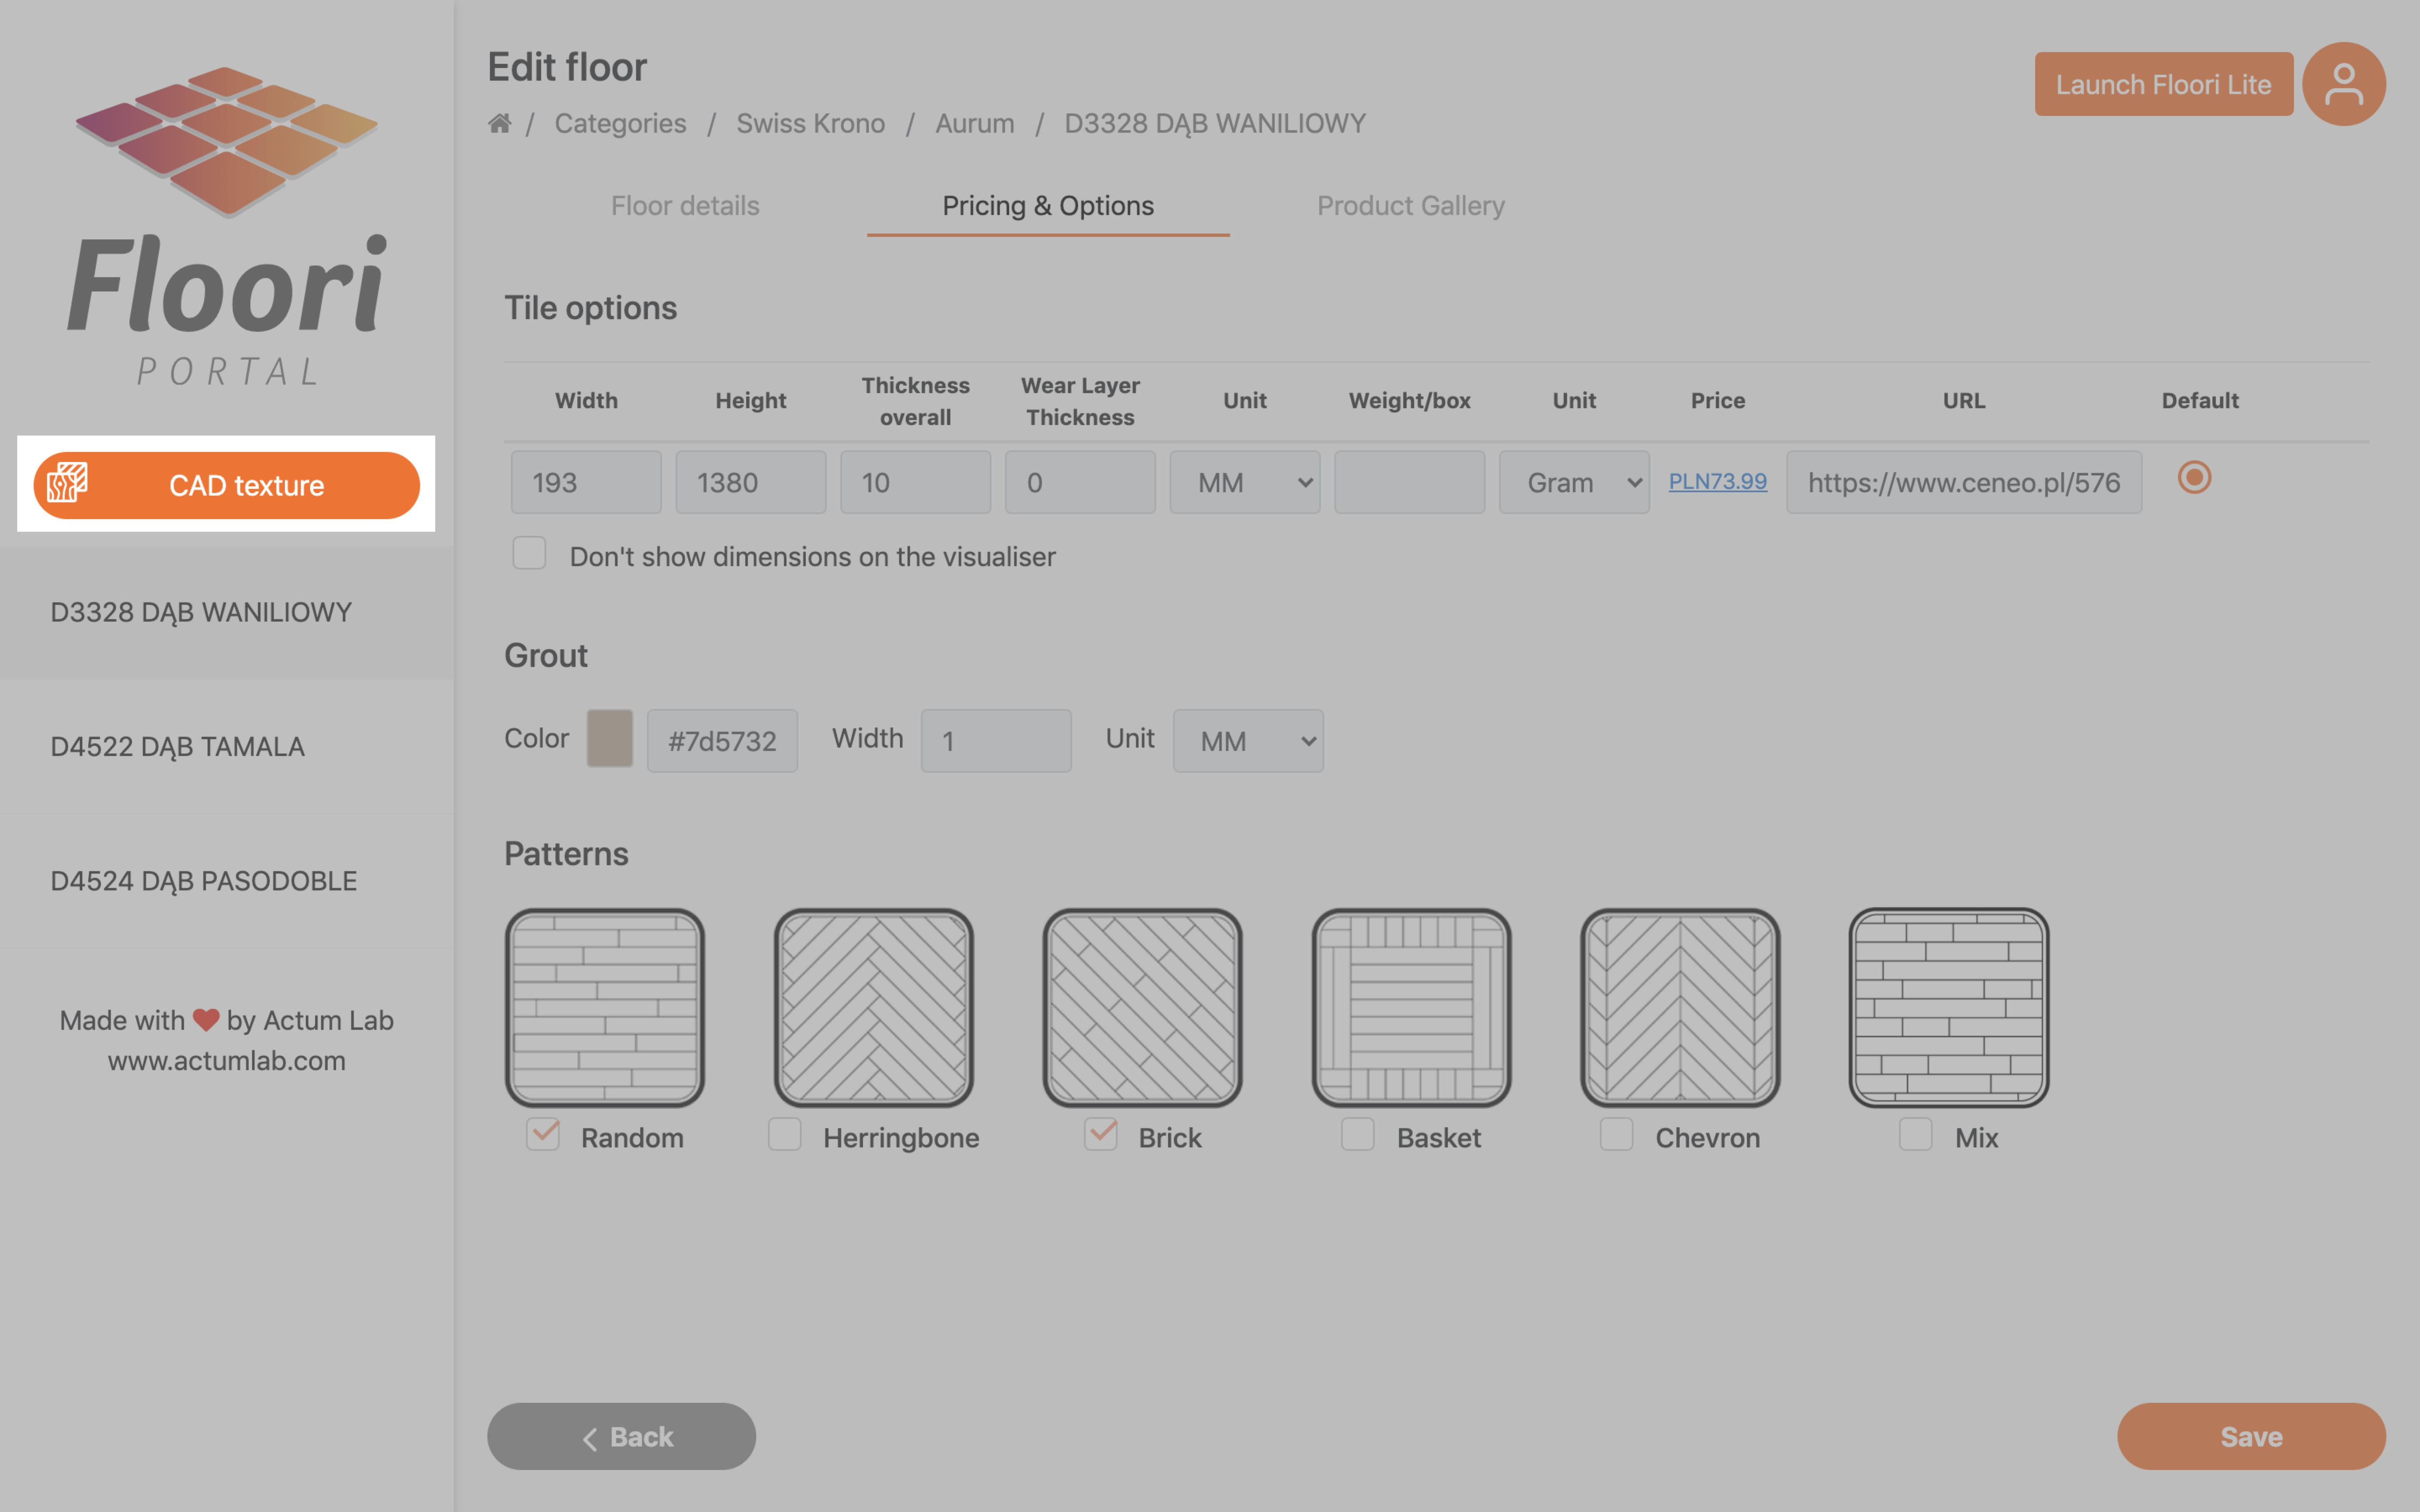Select the Default radio button for tile
Viewport: 2420px width, 1512px height.
coord(2195,477)
